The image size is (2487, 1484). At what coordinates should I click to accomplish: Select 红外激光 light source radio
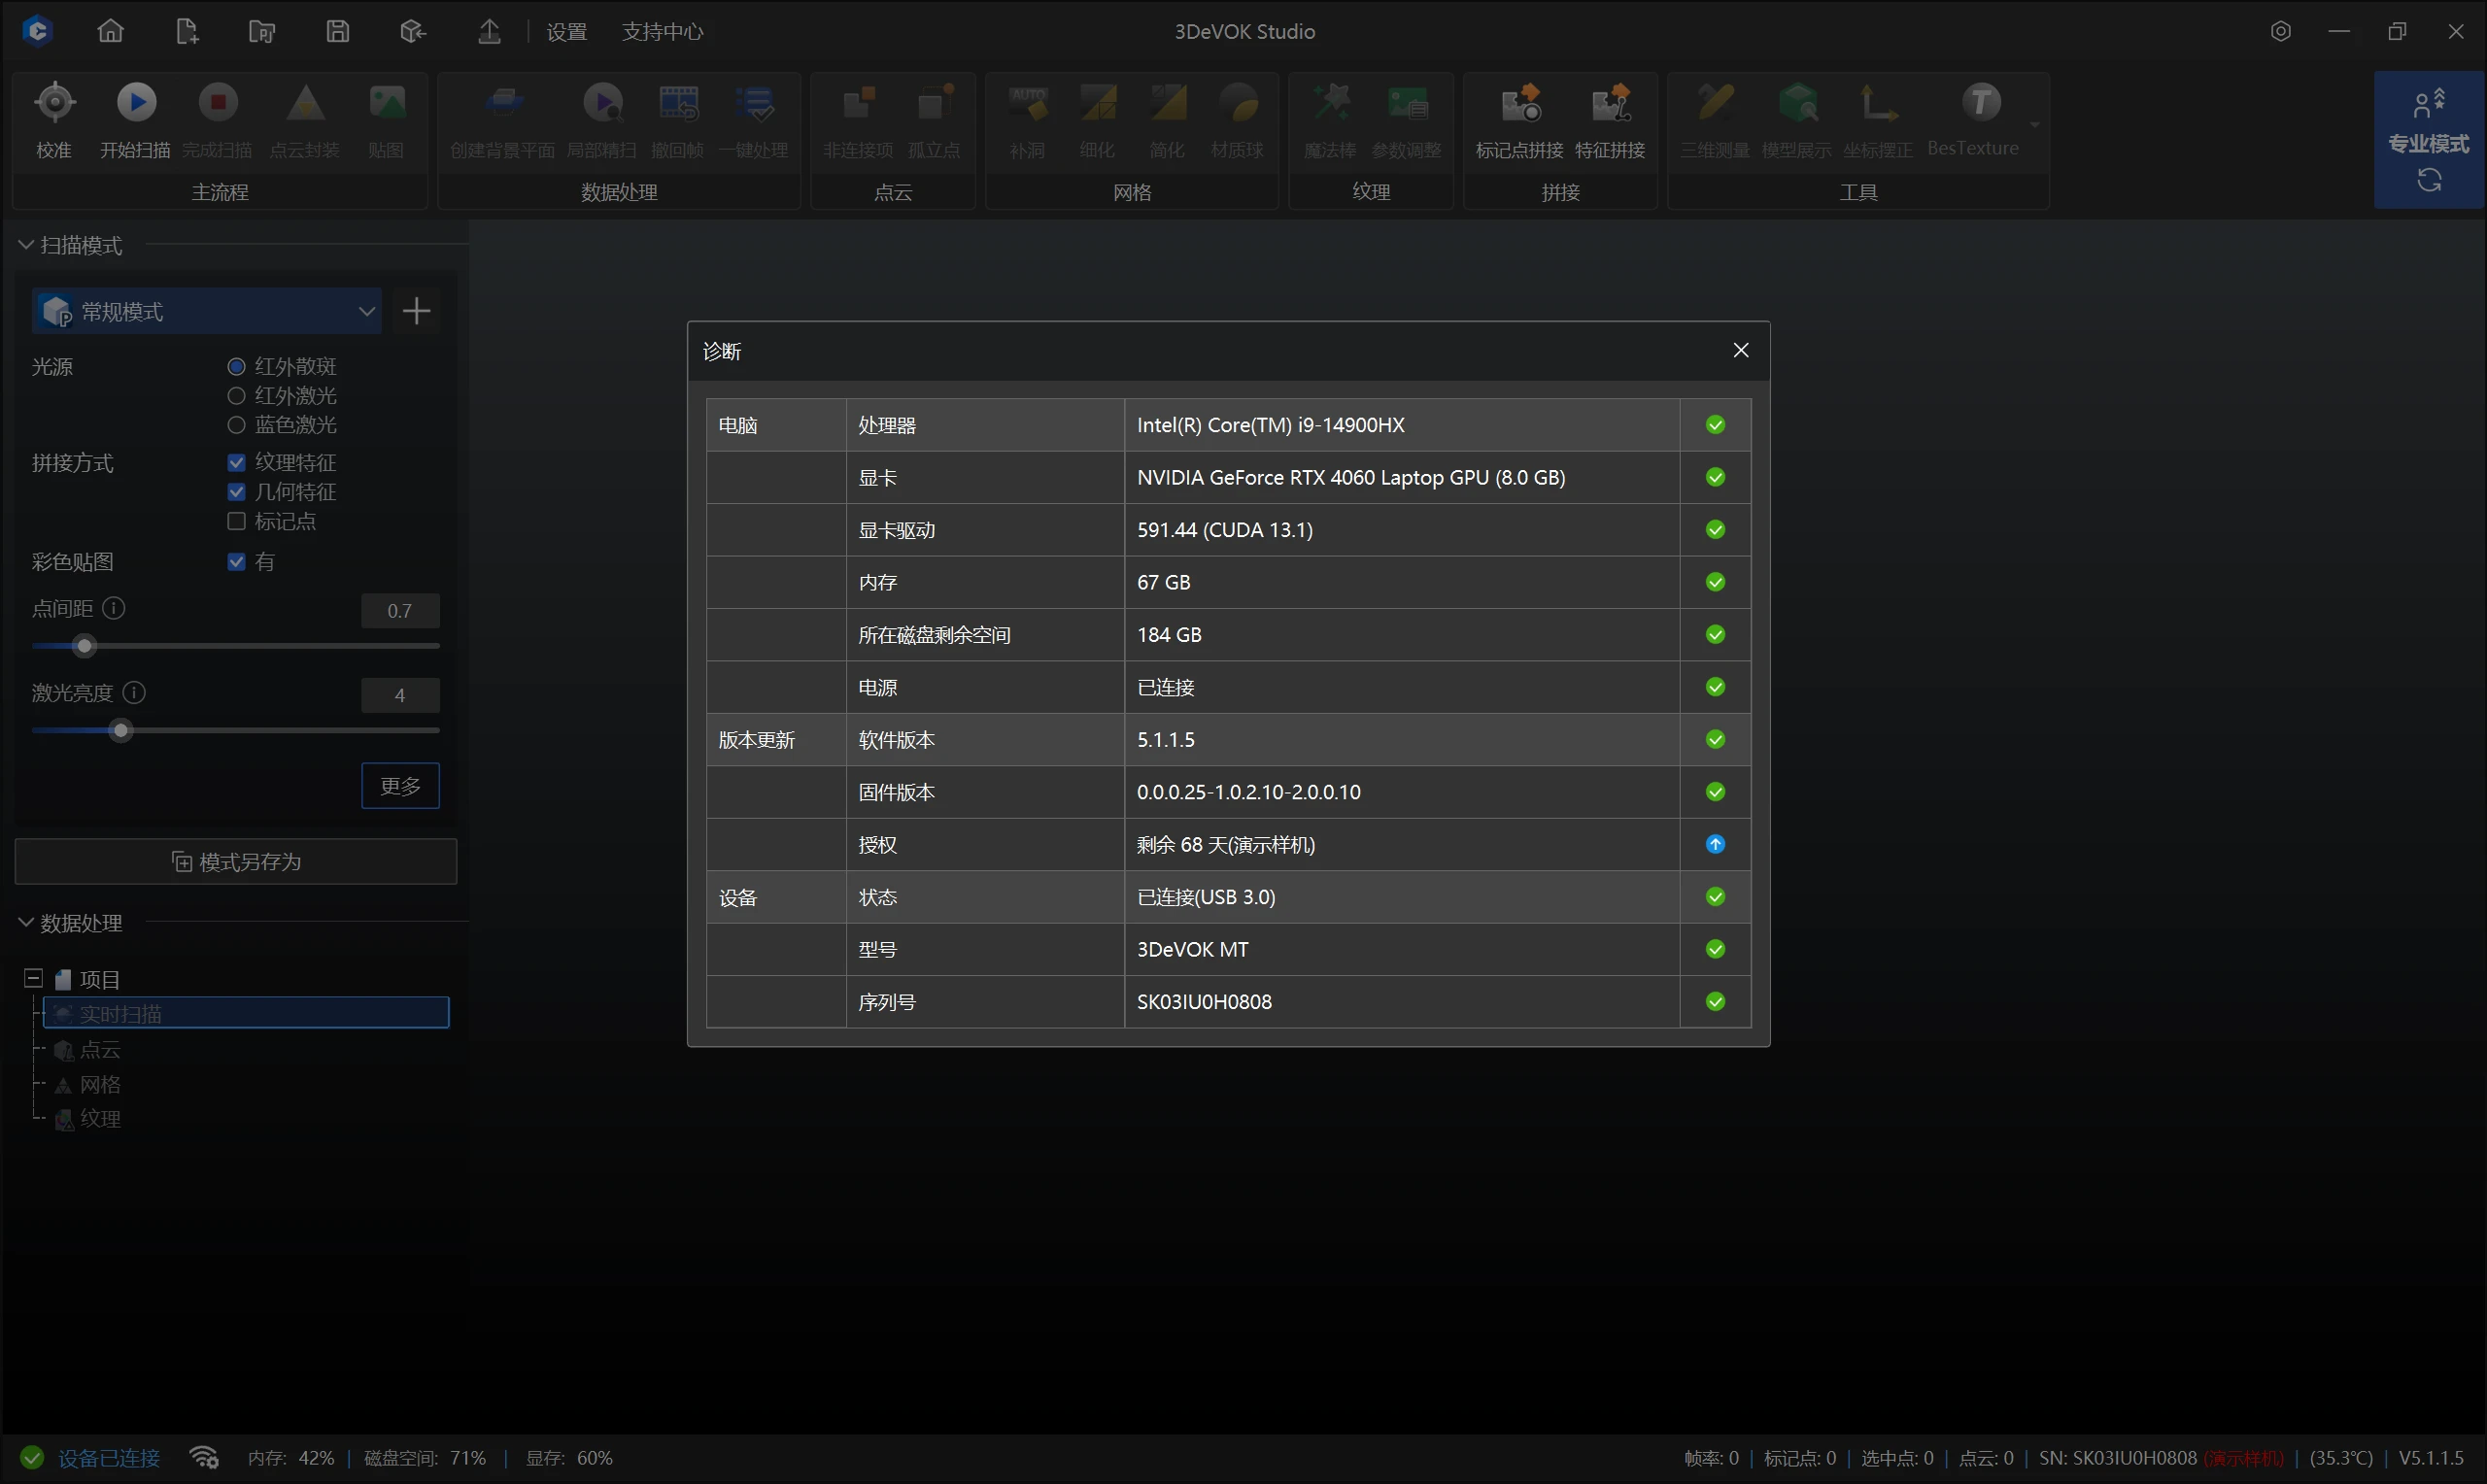pyautogui.click(x=237, y=396)
